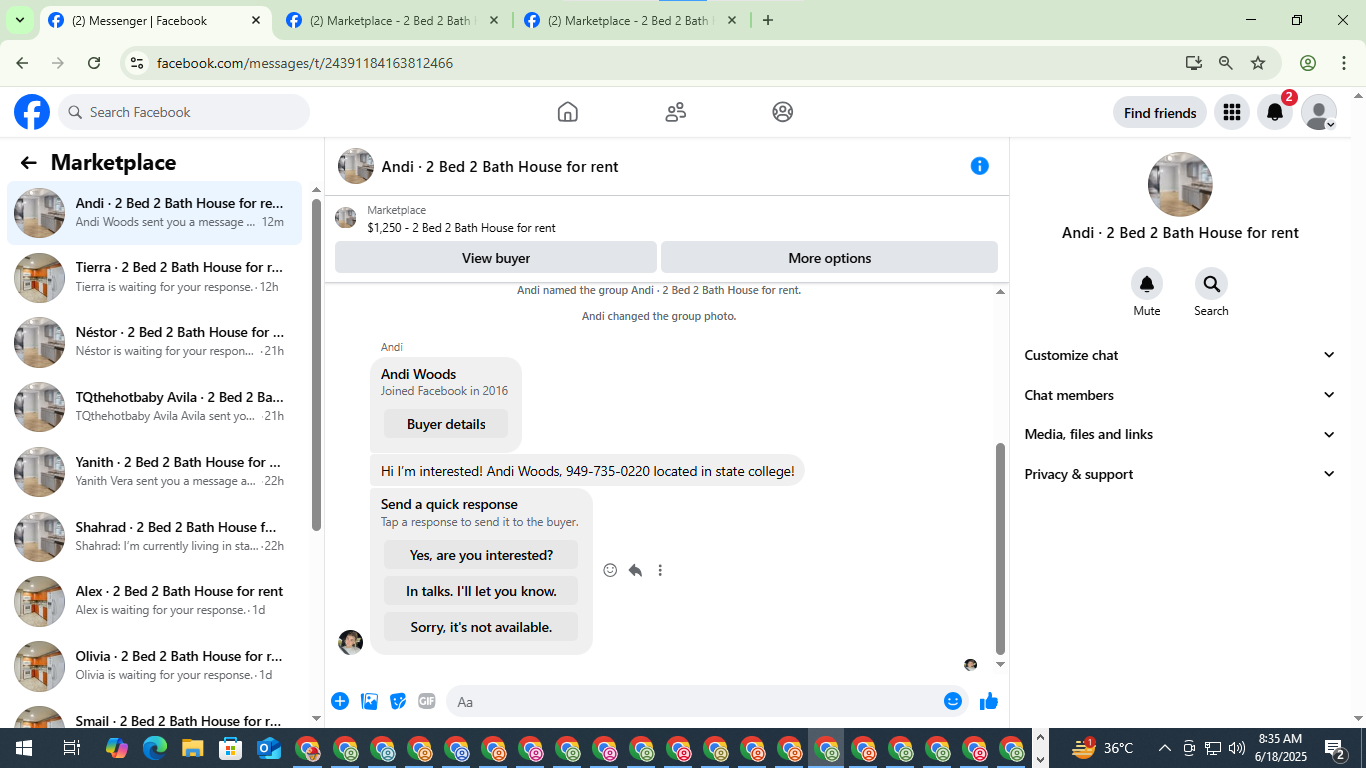Choose a GIF icon in composer

point(427,701)
